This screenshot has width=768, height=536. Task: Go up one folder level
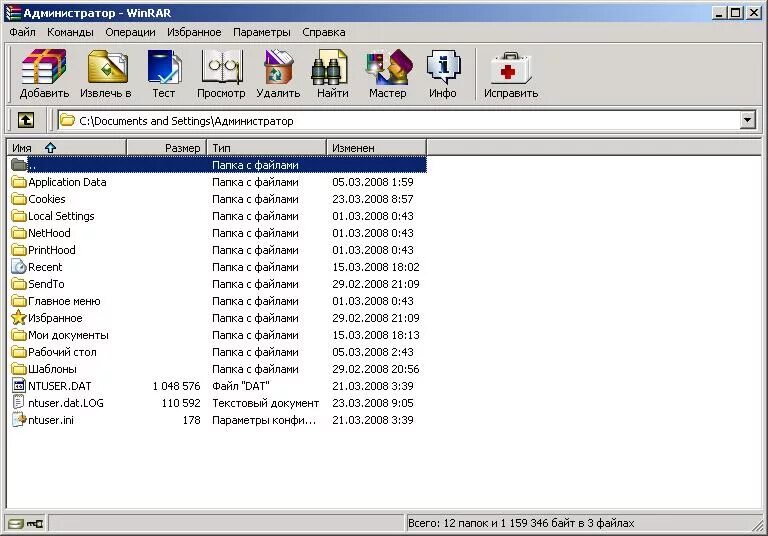[x=26, y=120]
